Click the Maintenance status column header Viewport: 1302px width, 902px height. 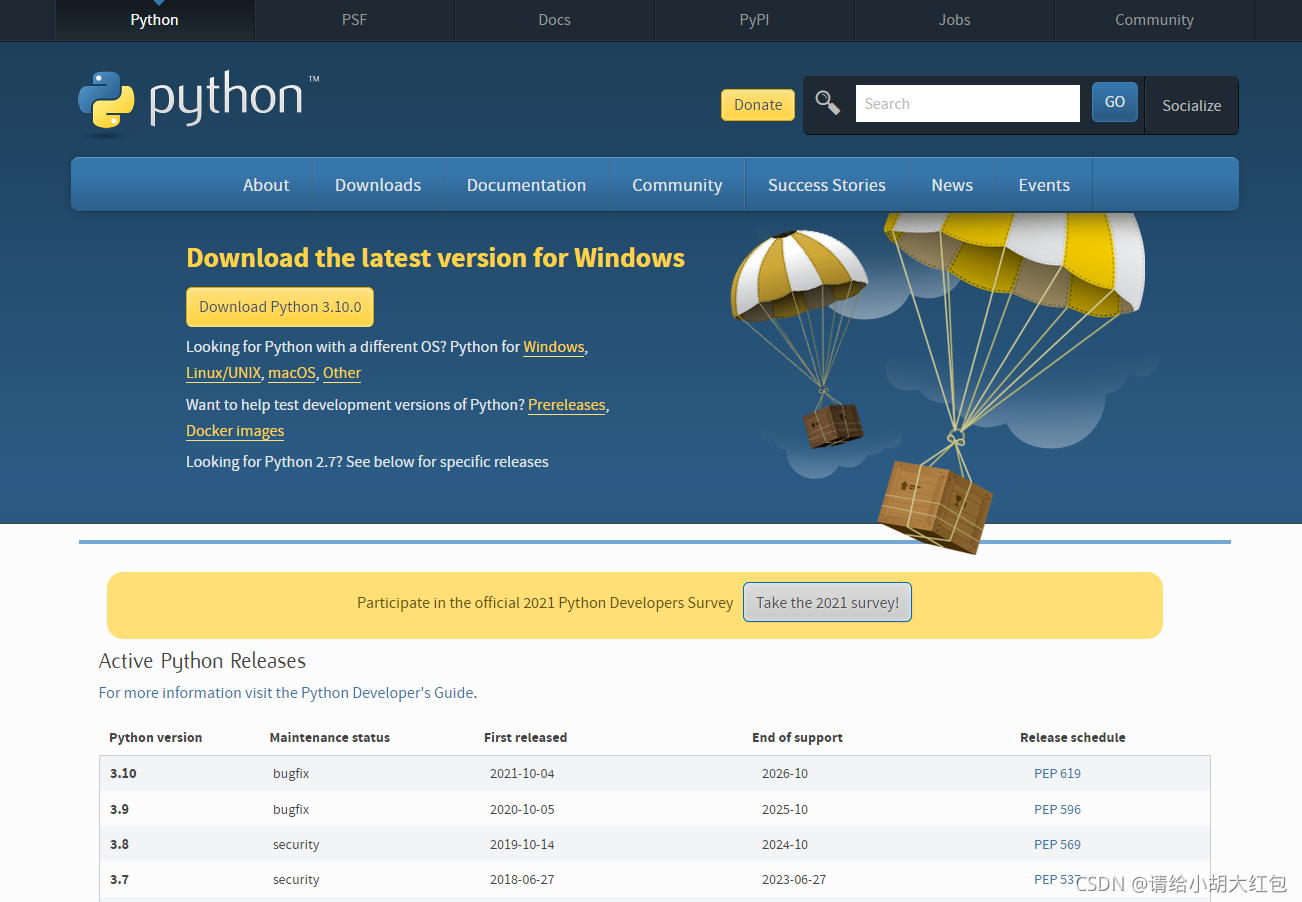pos(330,738)
